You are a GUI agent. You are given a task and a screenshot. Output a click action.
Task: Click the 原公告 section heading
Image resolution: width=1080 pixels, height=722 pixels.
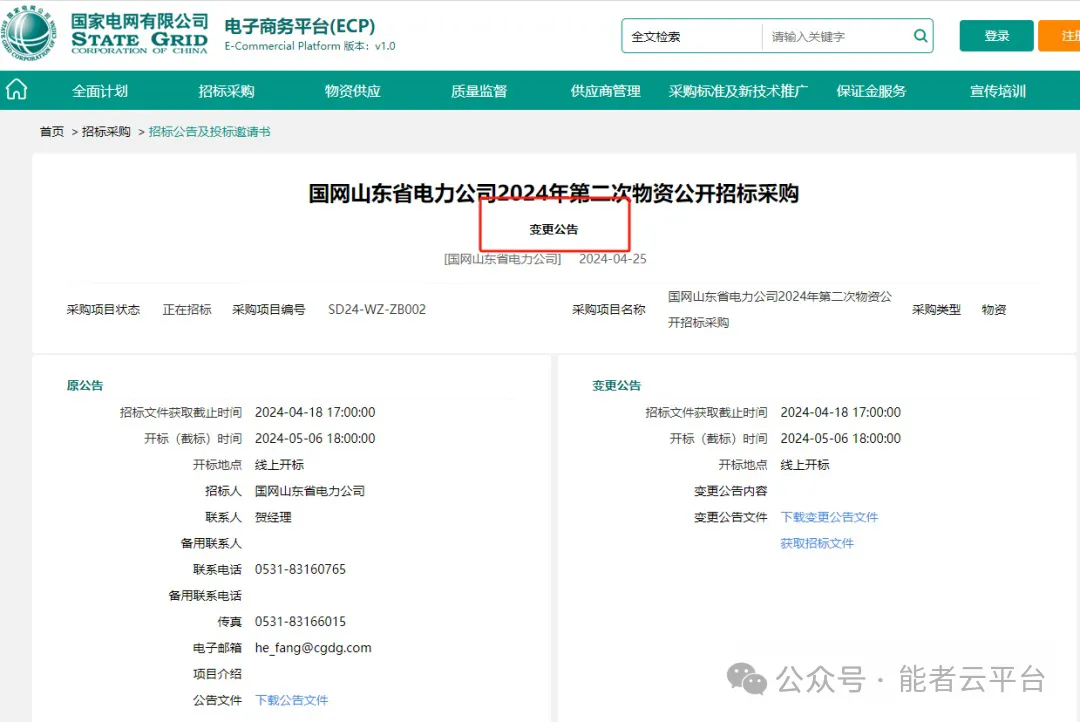click(85, 385)
